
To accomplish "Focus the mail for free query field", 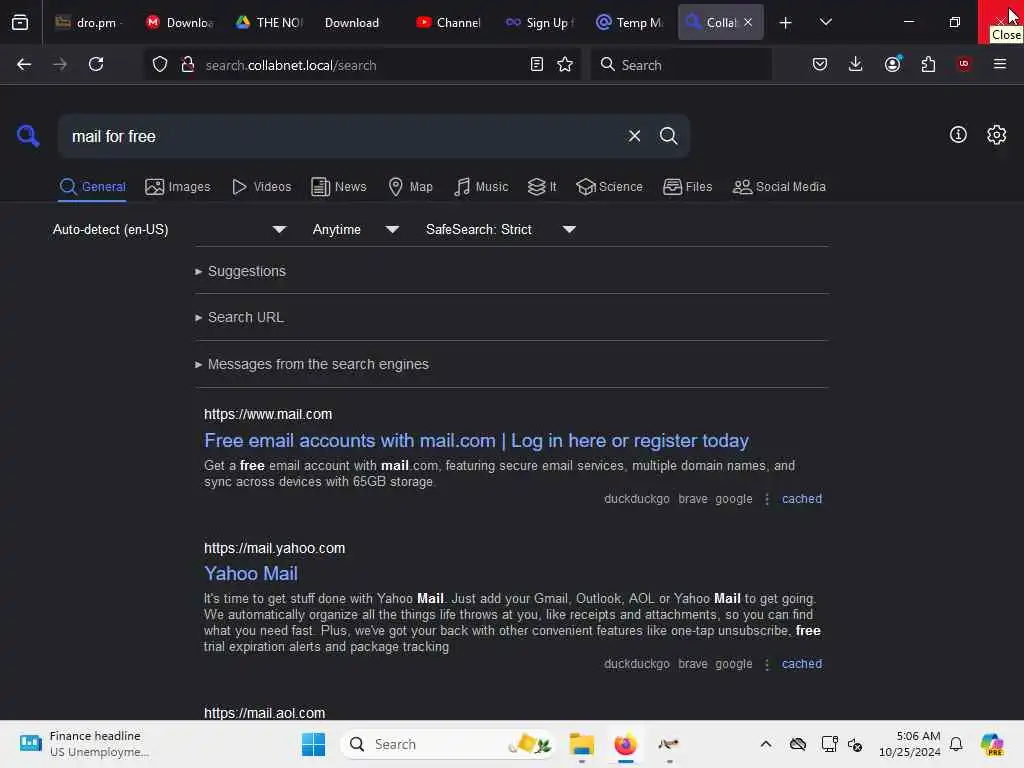I will tap(343, 136).
